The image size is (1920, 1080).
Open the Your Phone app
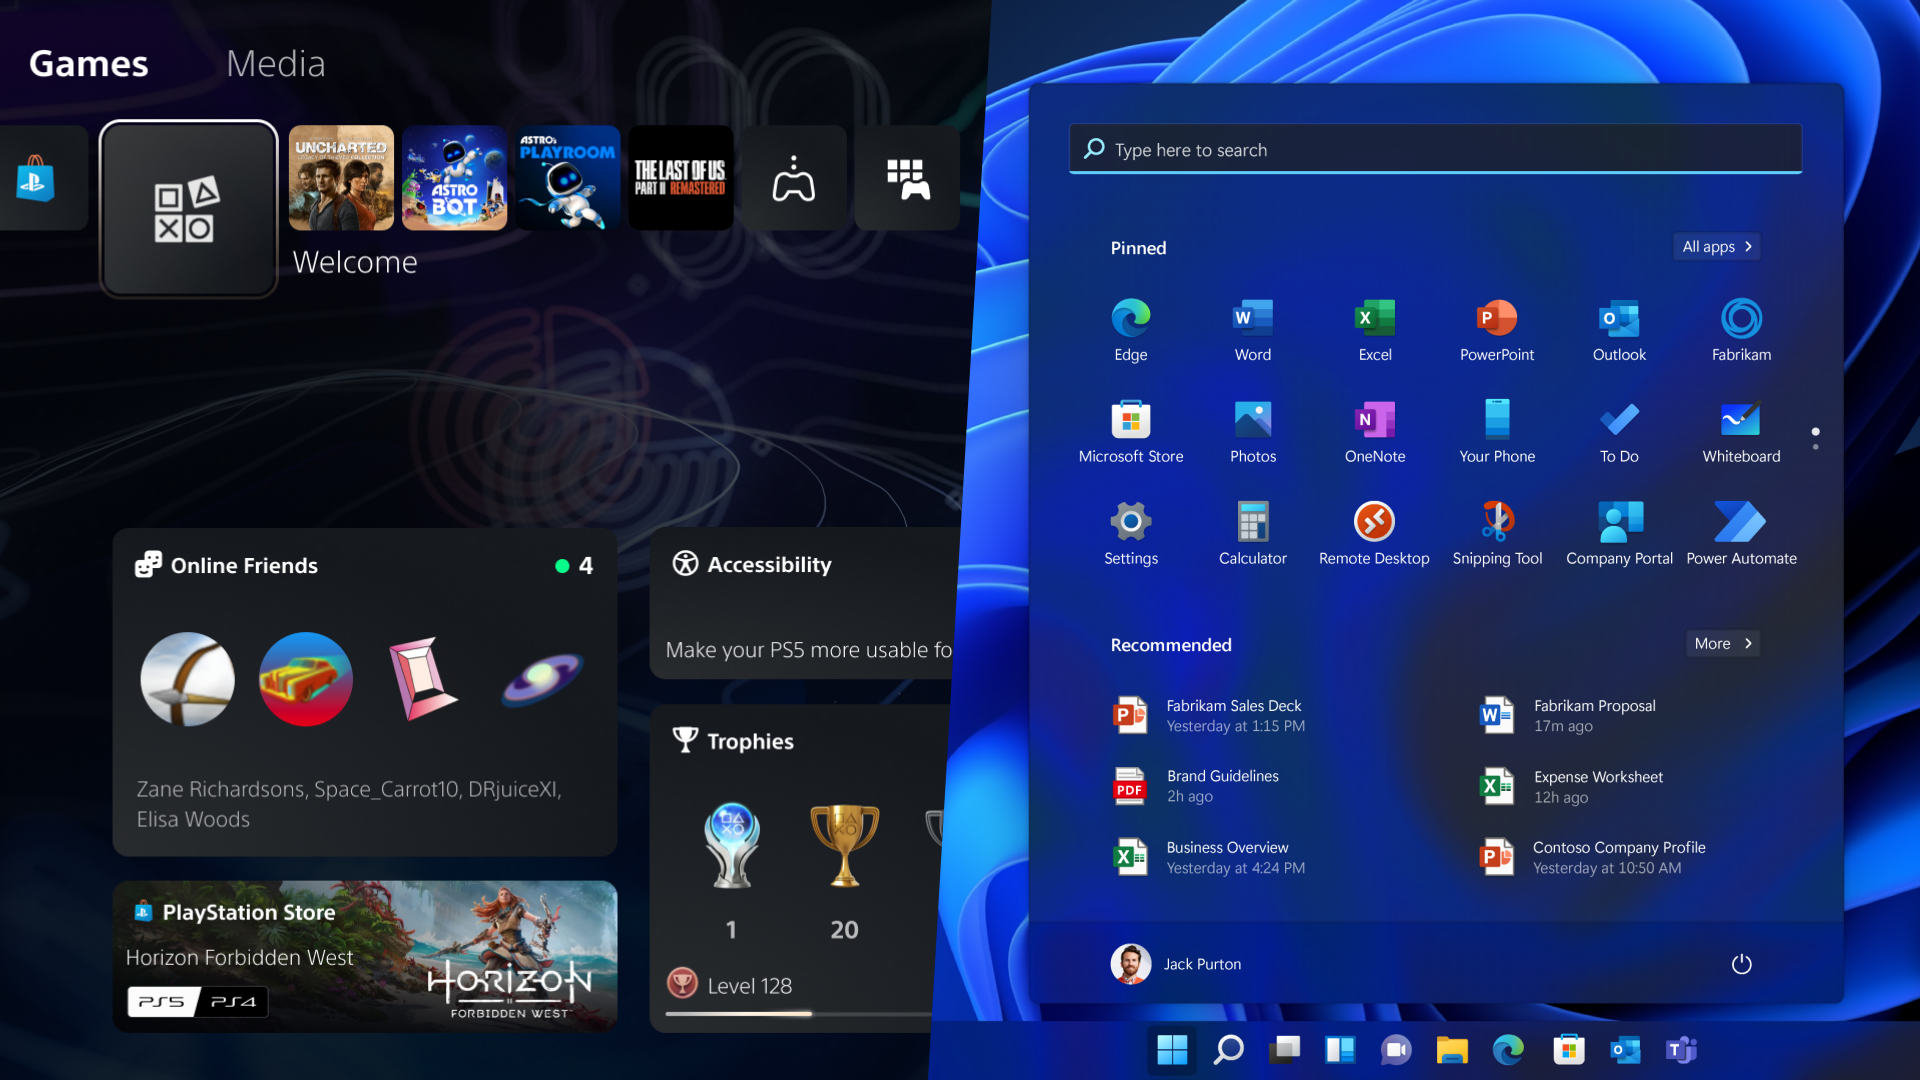[1497, 432]
